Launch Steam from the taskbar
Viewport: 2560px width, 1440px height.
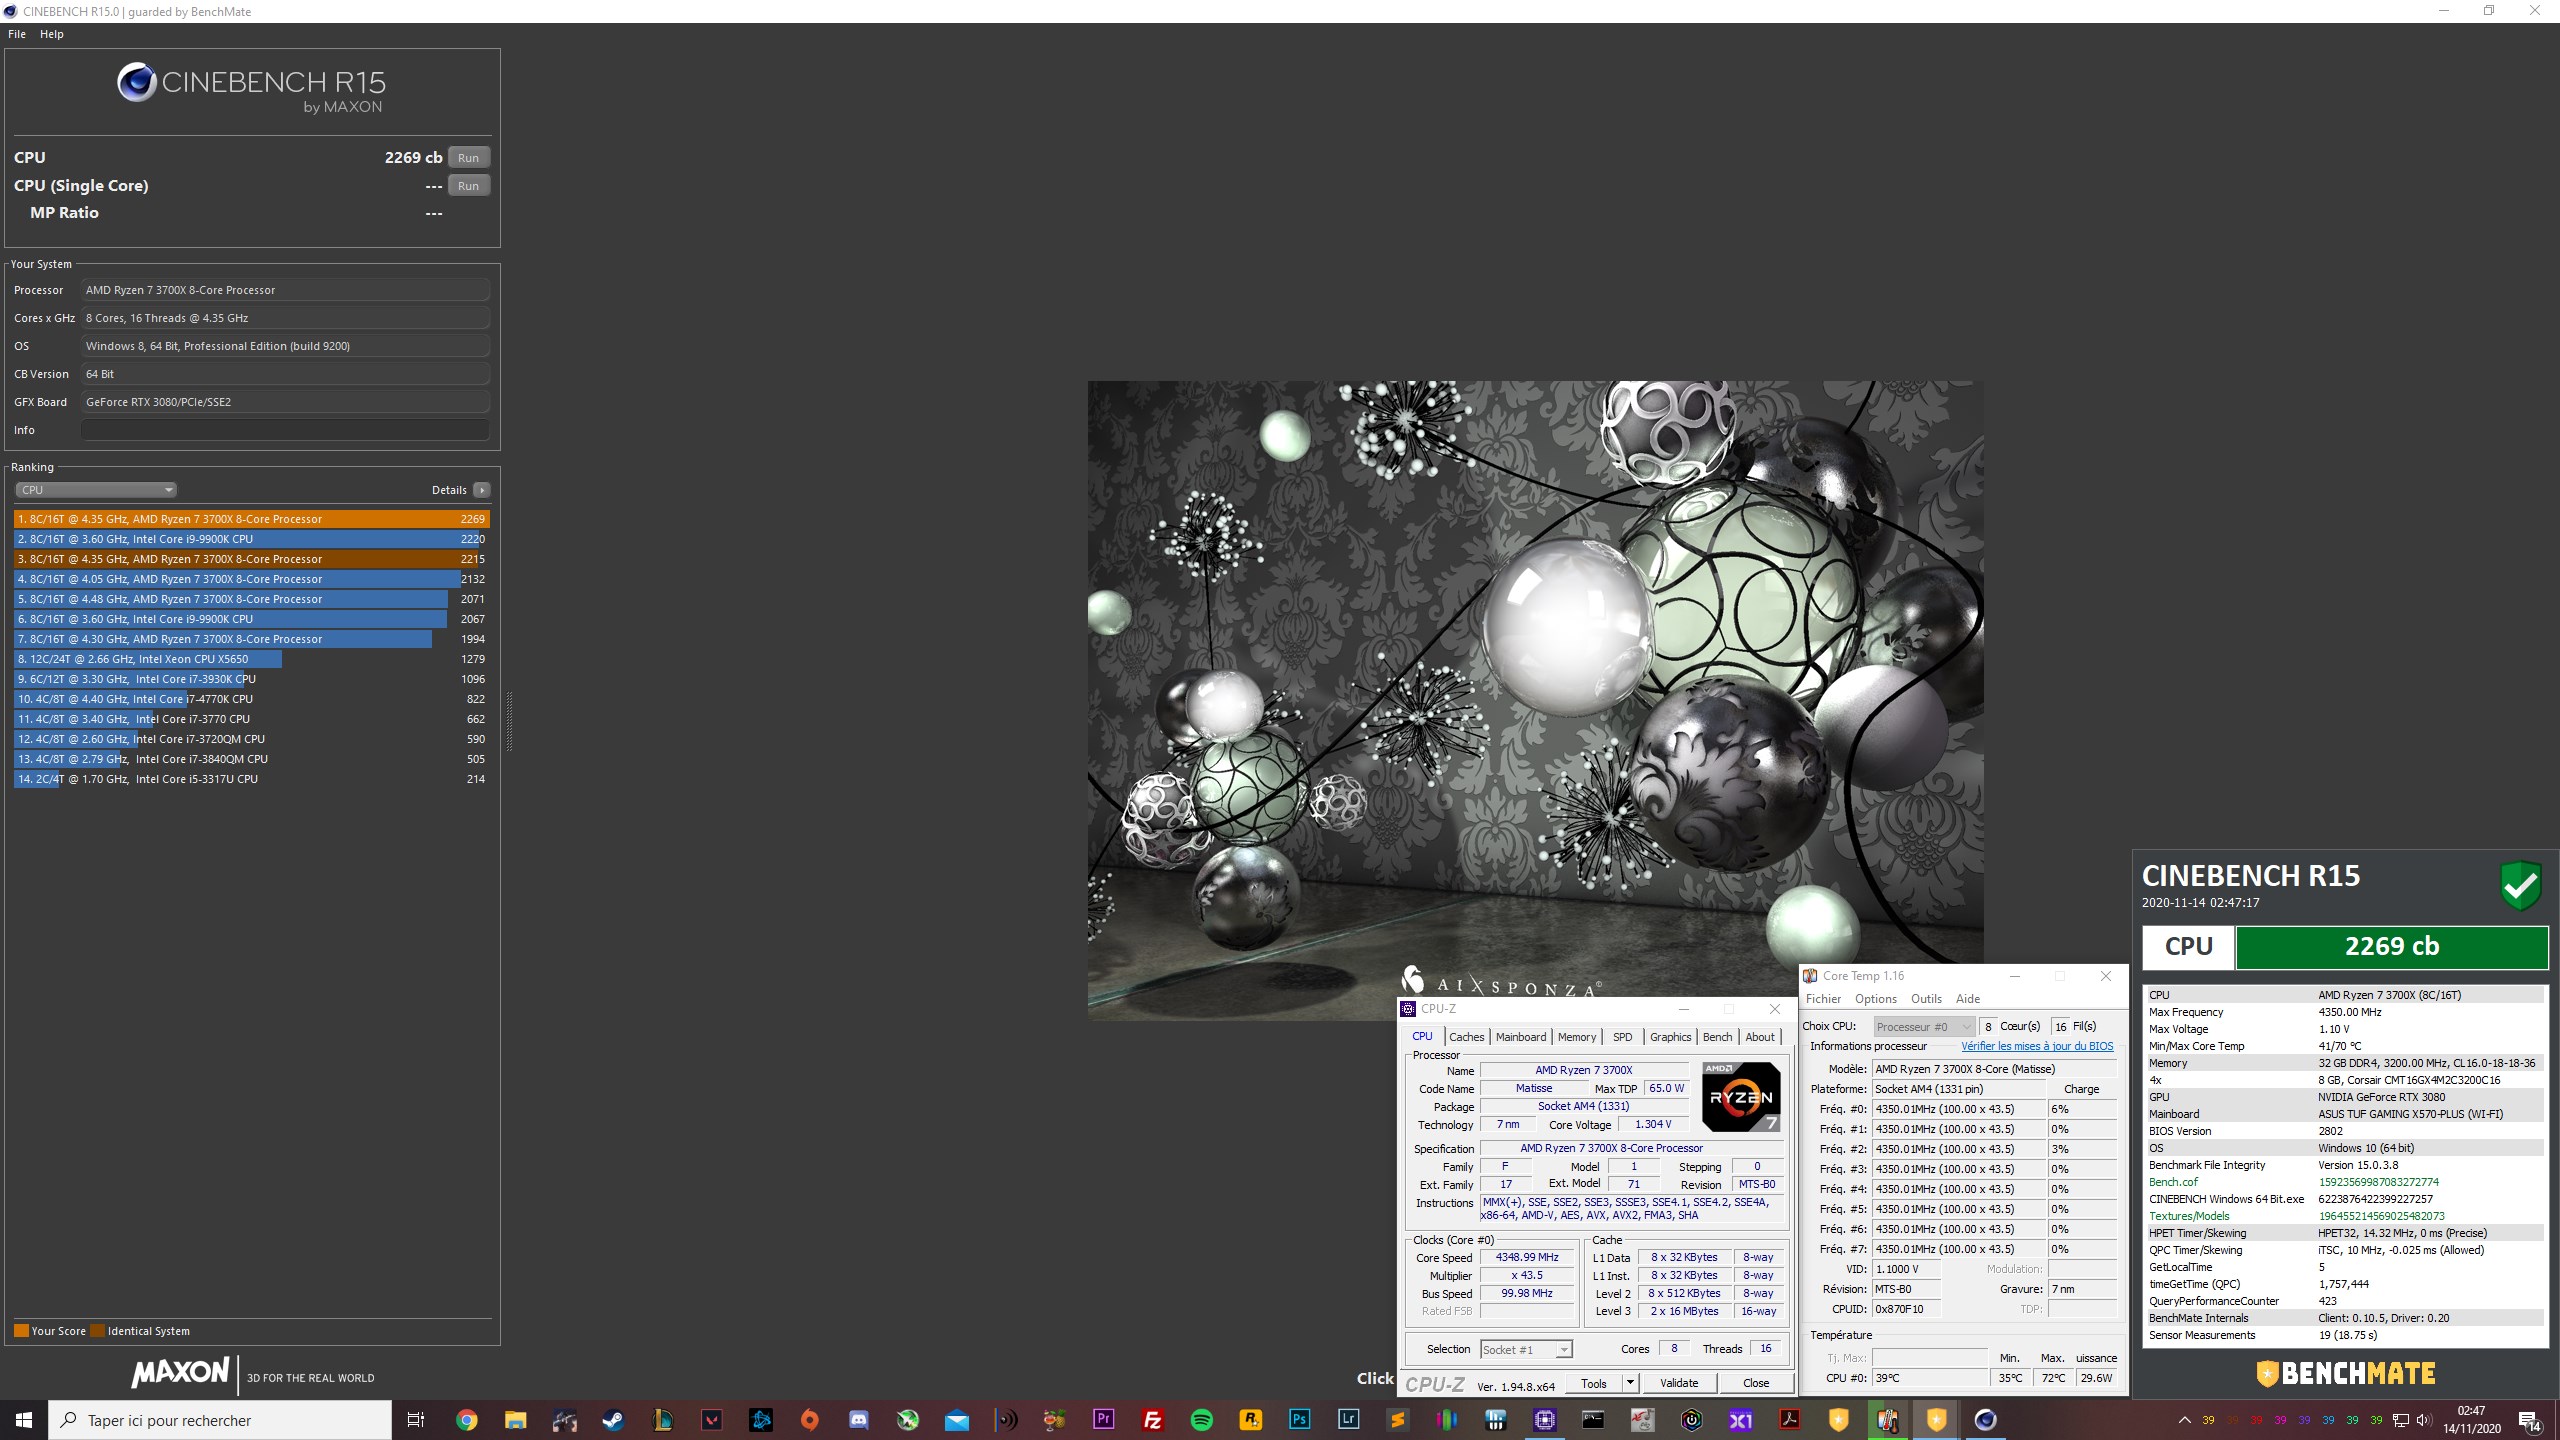[x=613, y=1420]
